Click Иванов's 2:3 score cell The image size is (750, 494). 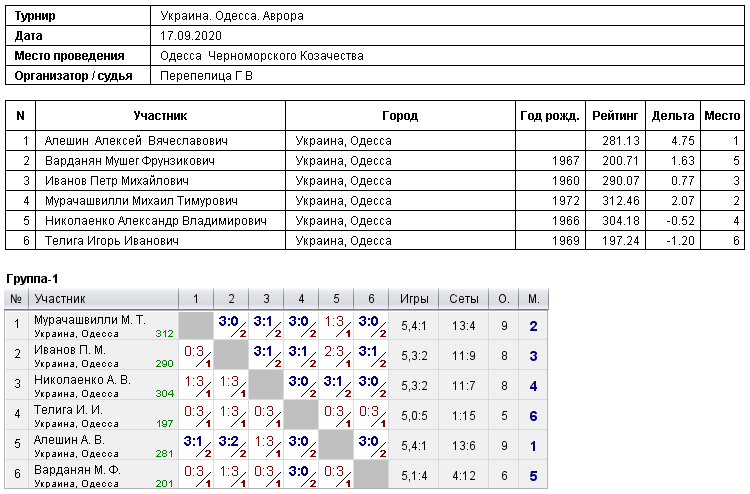pos(336,356)
